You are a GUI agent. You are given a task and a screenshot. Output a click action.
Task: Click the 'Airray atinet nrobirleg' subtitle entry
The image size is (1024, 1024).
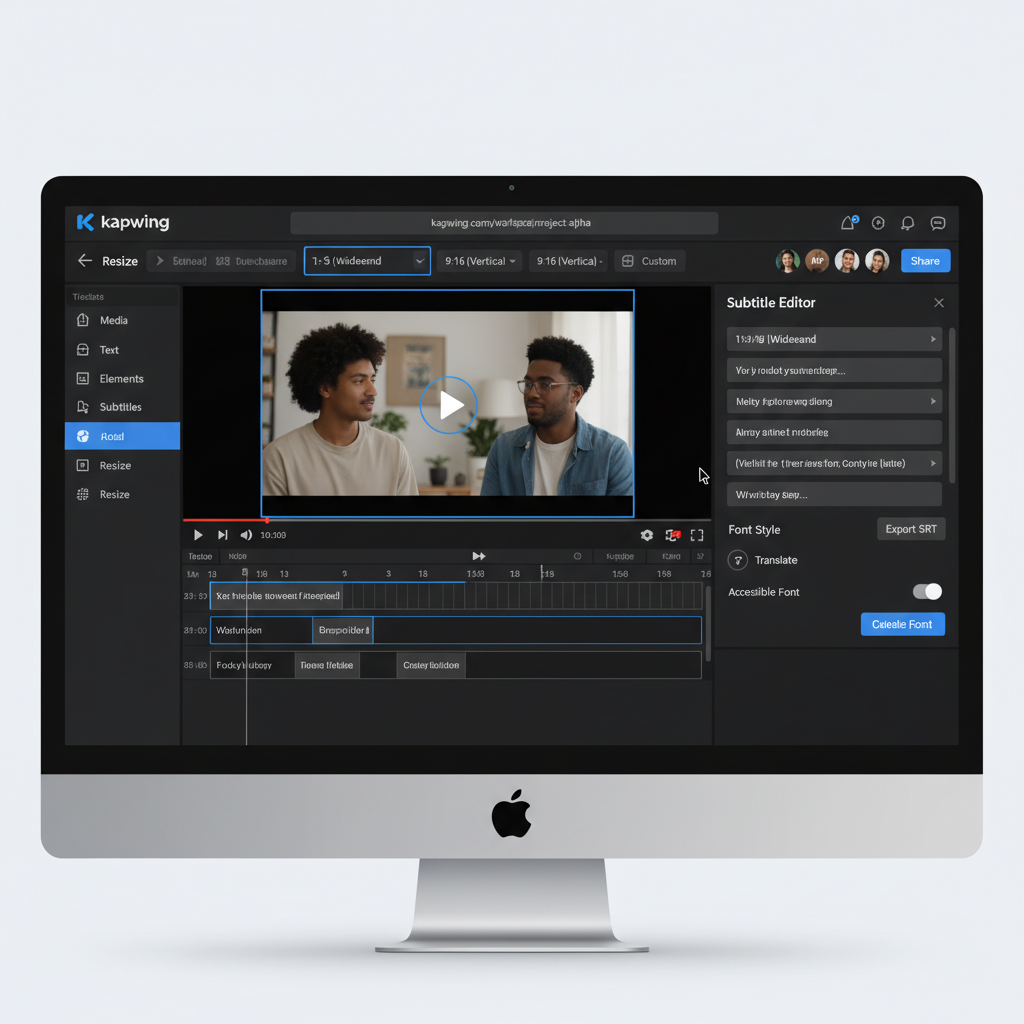click(834, 432)
